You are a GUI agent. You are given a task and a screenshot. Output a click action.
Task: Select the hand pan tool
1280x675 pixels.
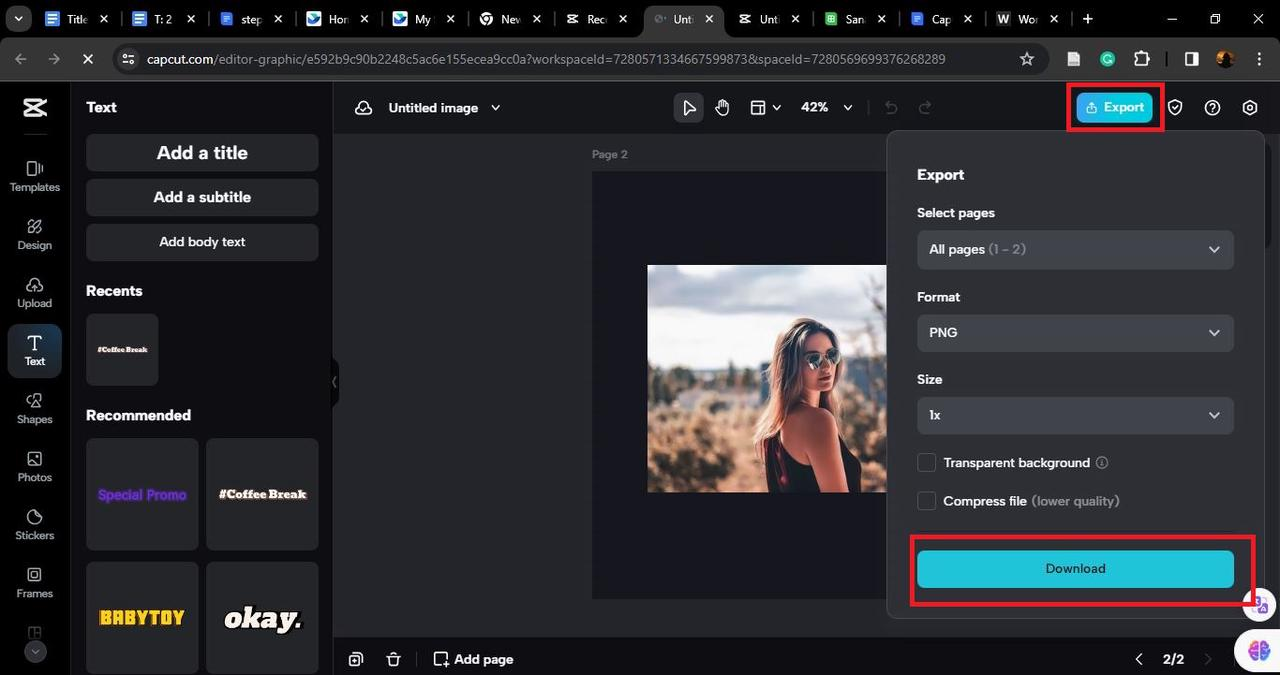722,108
